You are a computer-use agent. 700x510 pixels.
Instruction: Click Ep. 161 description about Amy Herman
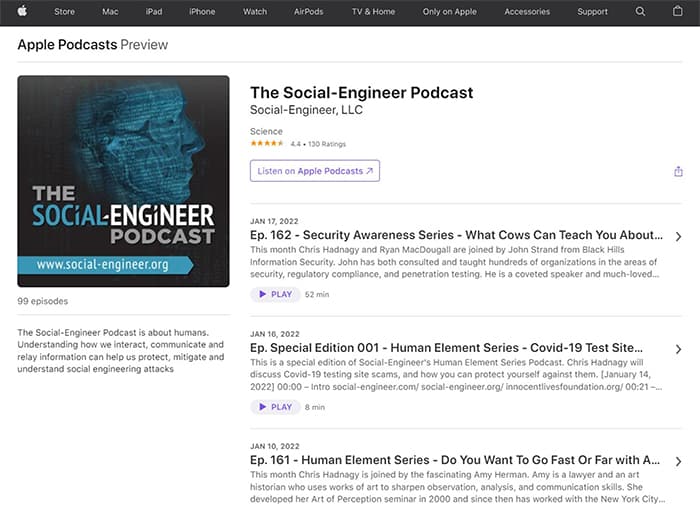[x=458, y=487]
